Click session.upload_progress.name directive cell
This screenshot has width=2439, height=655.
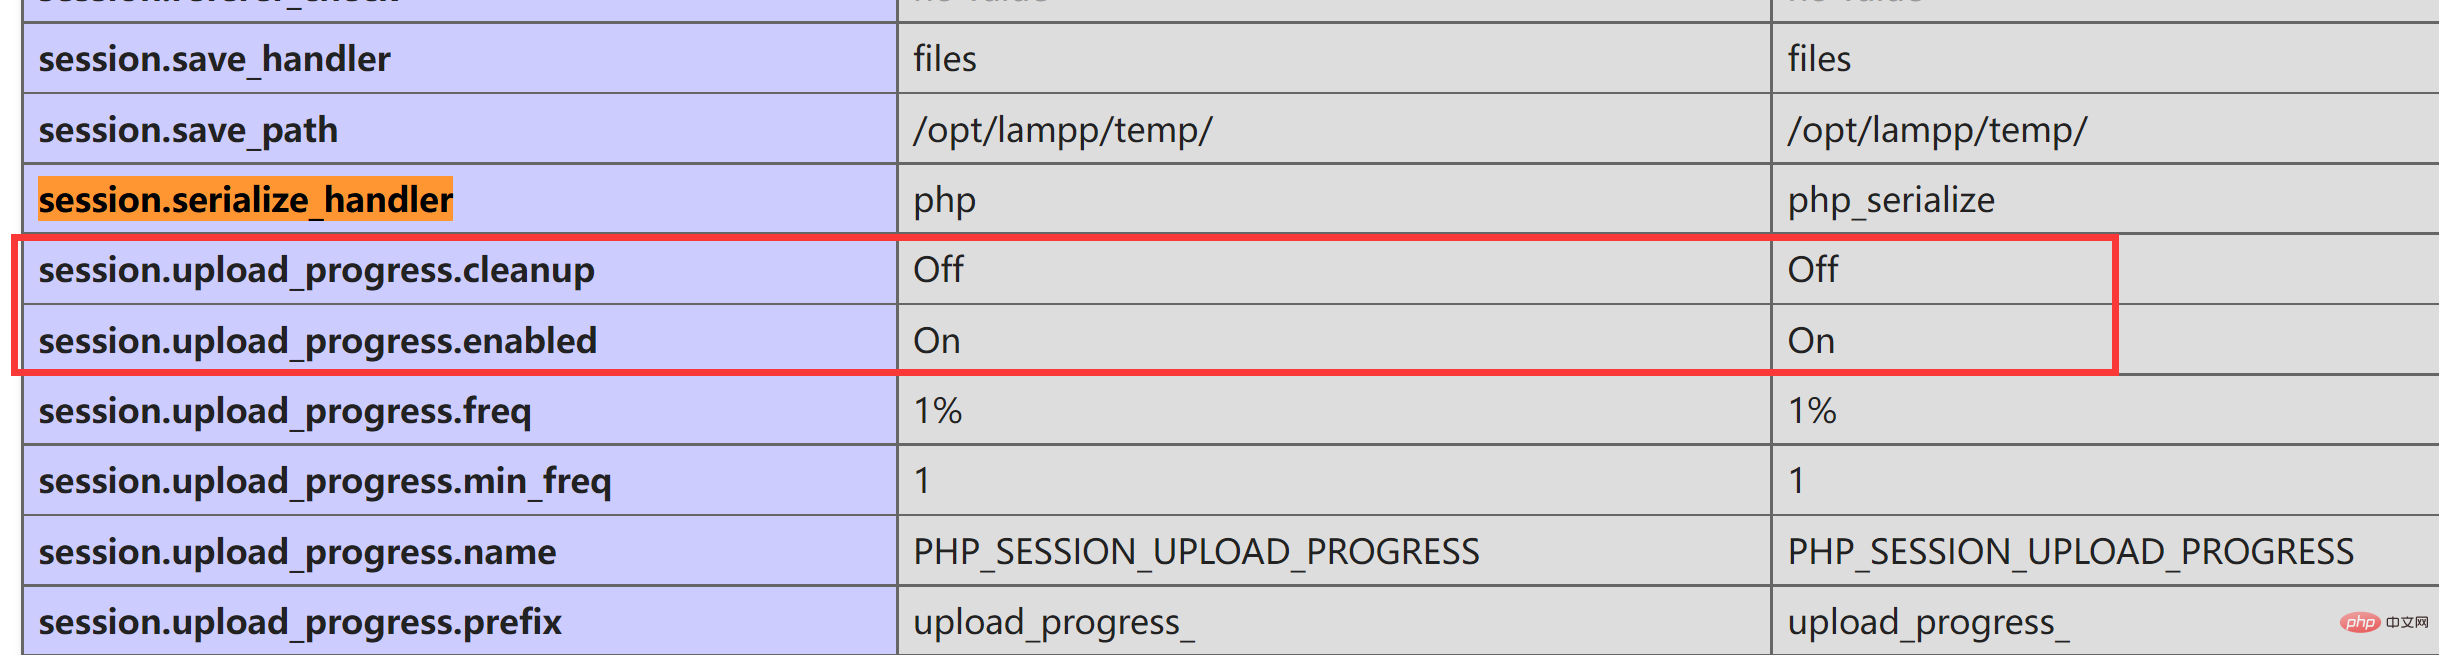(x=460, y=551)
